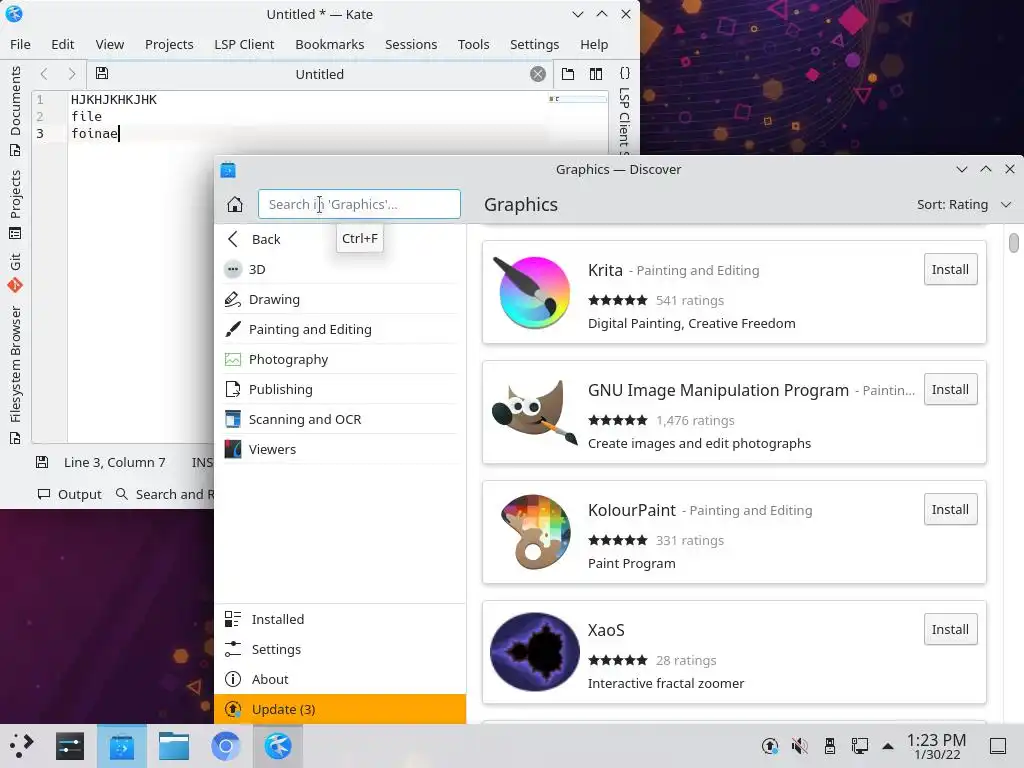
Task: Click the Kate minimap scrollbar
Action: point(578,99)
